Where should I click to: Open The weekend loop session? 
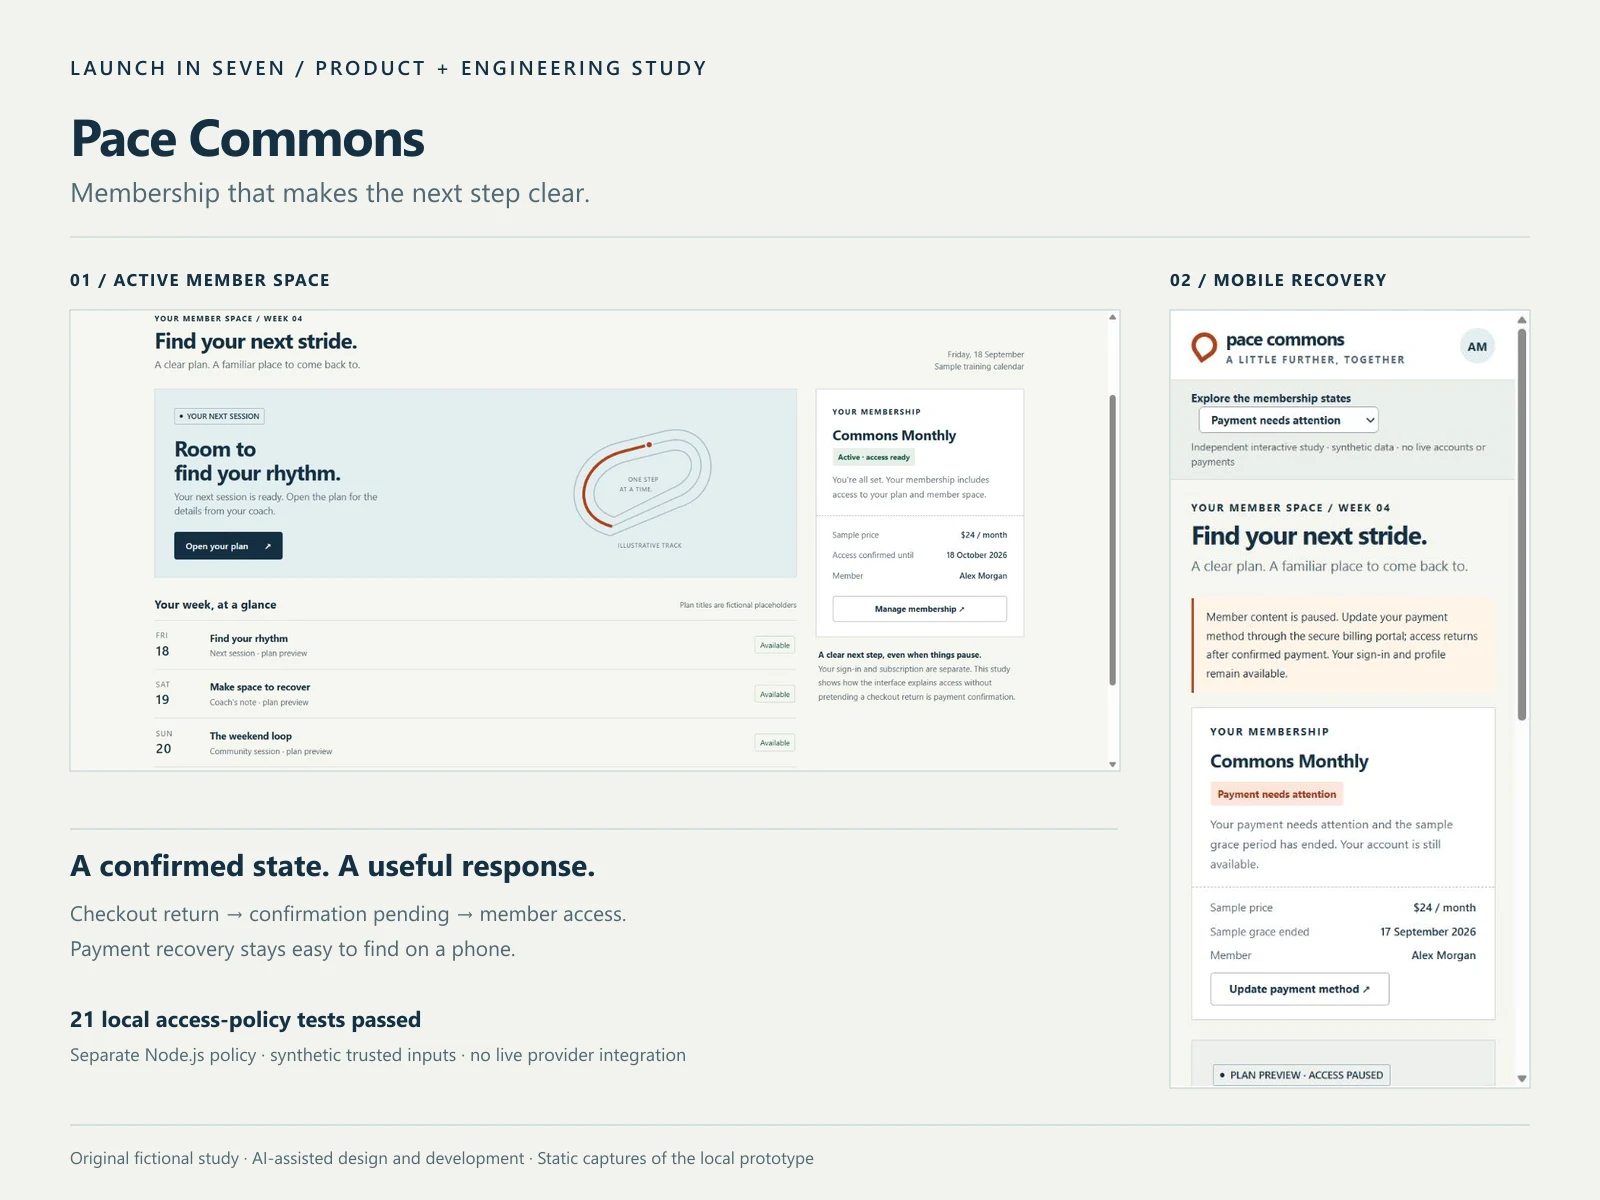pyautogui.click(x=475, y=743)
